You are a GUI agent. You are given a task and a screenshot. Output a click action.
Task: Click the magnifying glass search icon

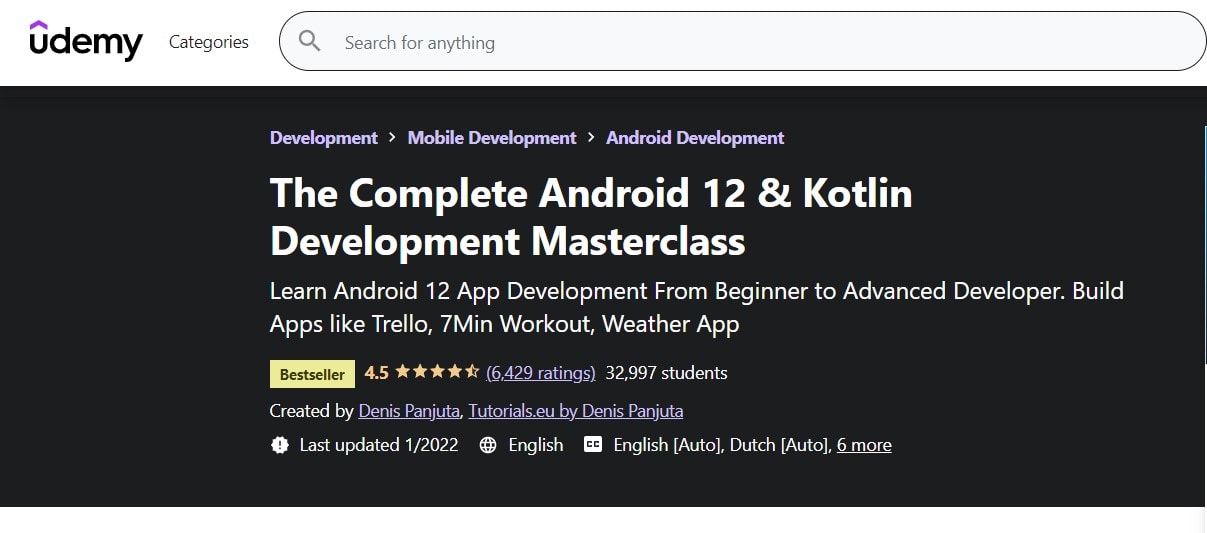point(310,42)
